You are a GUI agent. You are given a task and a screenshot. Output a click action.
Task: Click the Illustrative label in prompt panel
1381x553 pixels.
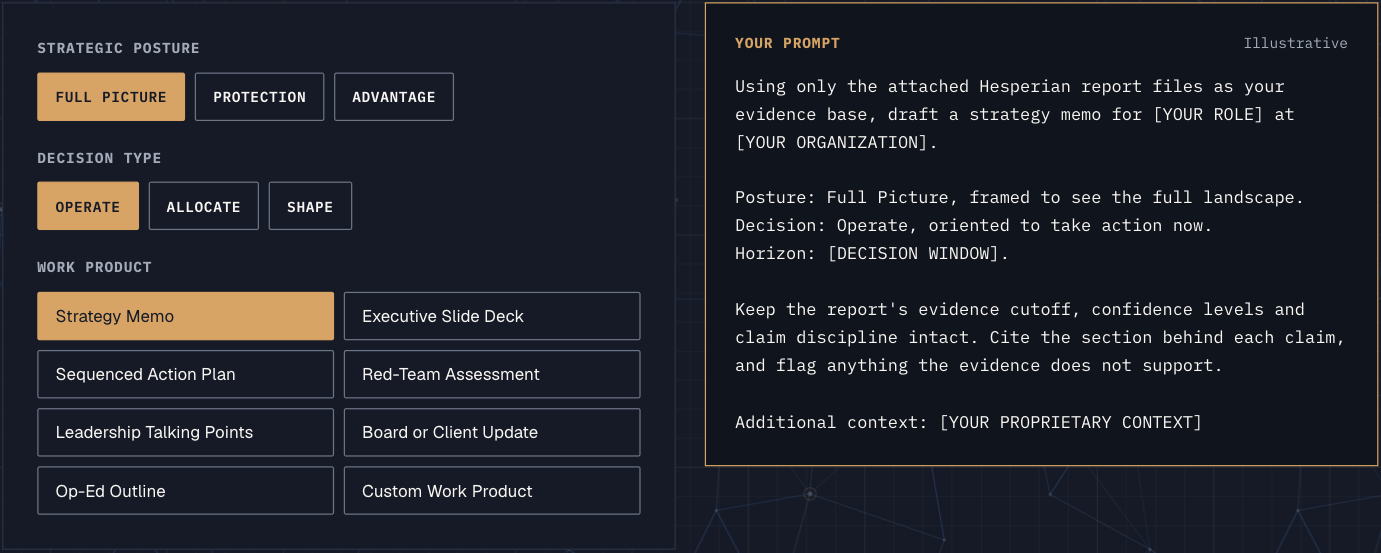point(1295,43)
